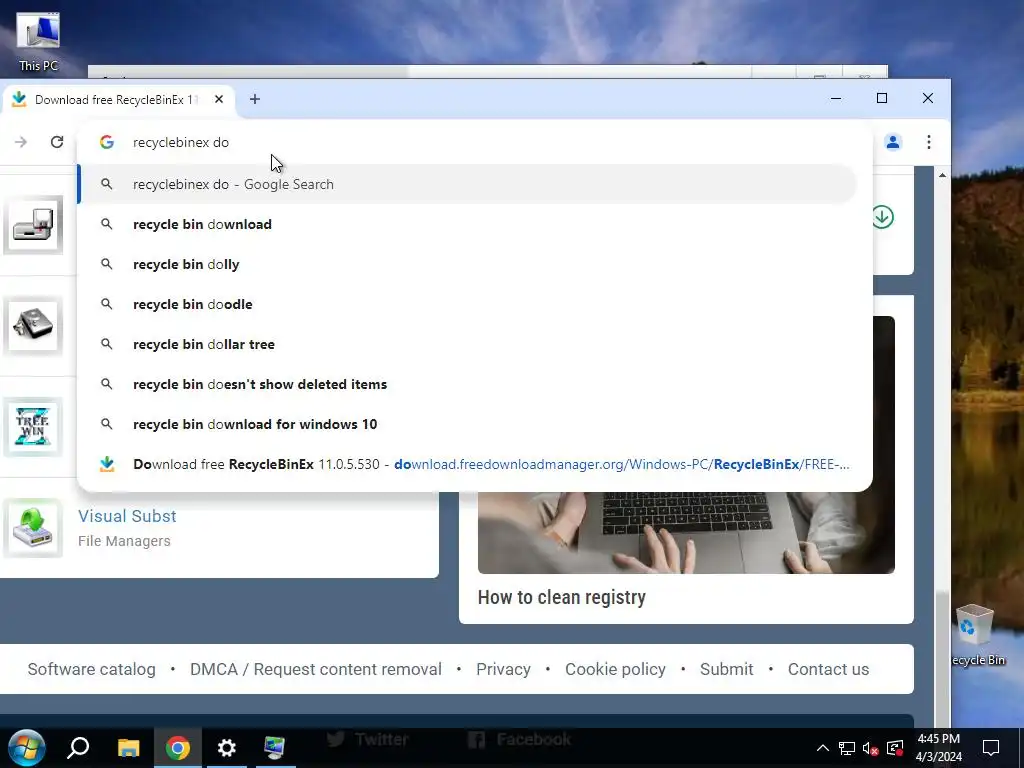Image resolution: width=1024 pixels, height=768 pixels.
Task: Open the Recycle Bin desktop icon
Action: (x=978, y=634)
